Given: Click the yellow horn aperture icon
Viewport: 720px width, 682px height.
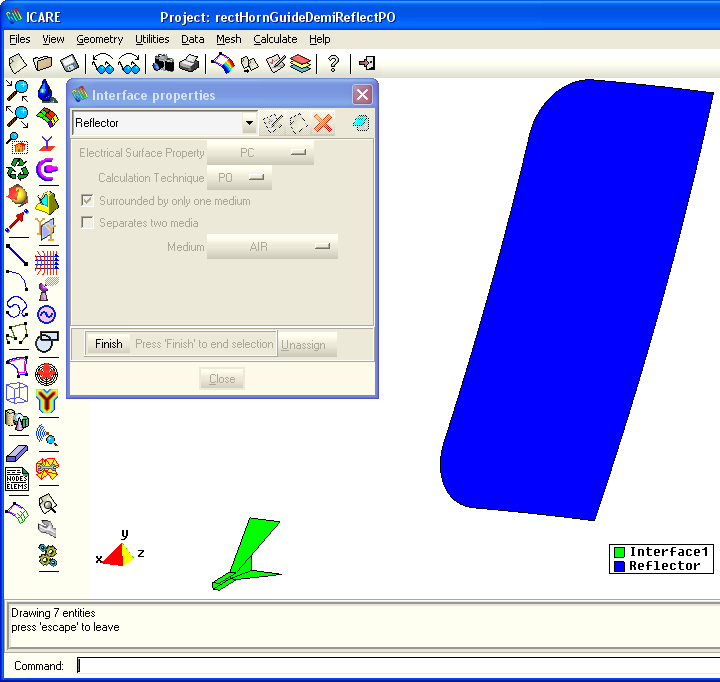Looking at the screenshot, I should click(x=47, y=203).
